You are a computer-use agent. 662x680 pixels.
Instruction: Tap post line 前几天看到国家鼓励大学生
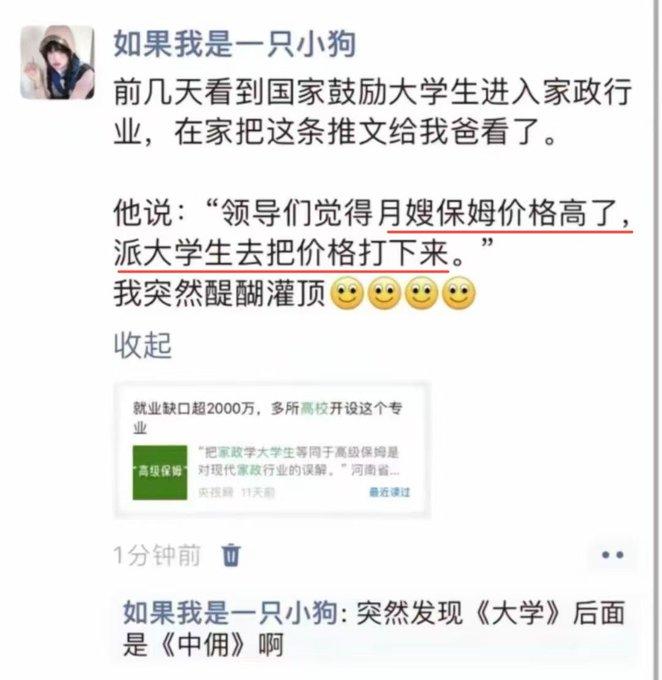click(x=373, y=92)
